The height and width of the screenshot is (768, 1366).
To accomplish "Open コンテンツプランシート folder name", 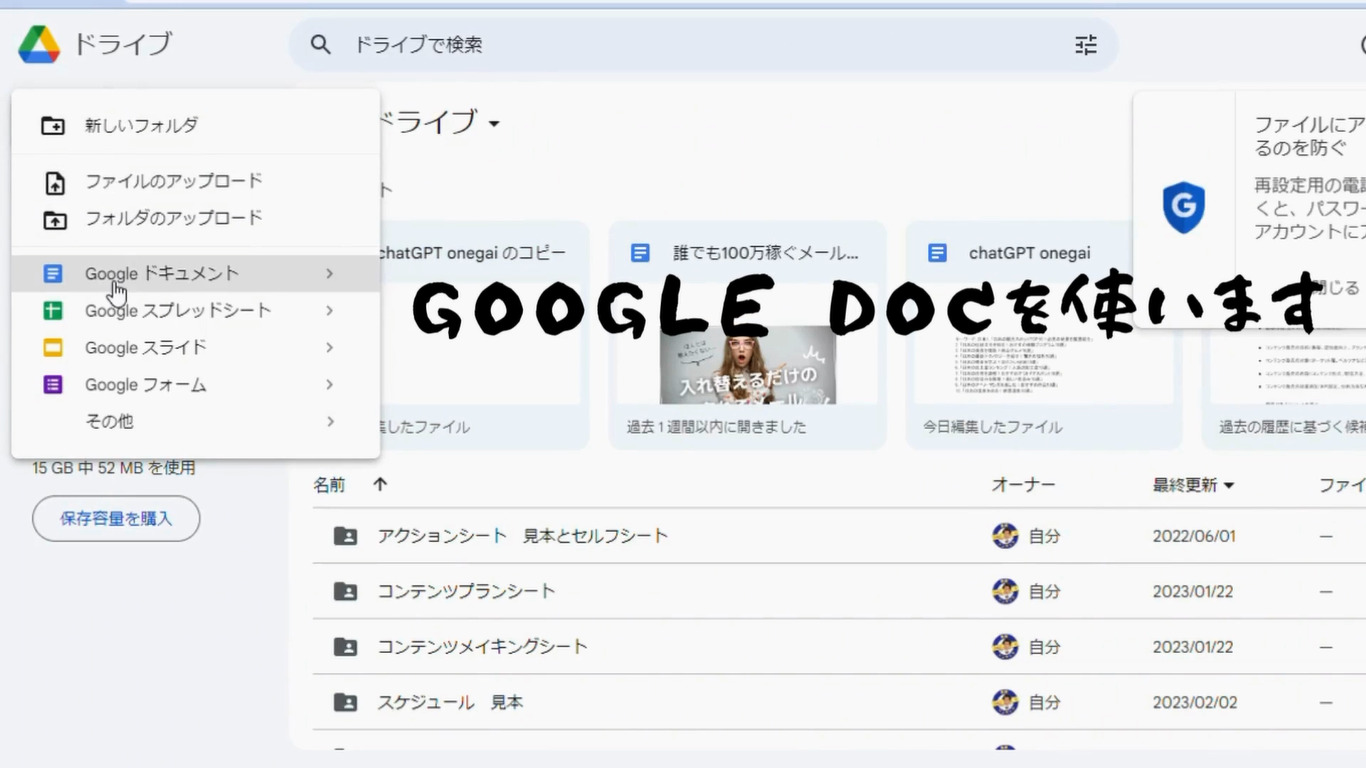I will [466, 592].
